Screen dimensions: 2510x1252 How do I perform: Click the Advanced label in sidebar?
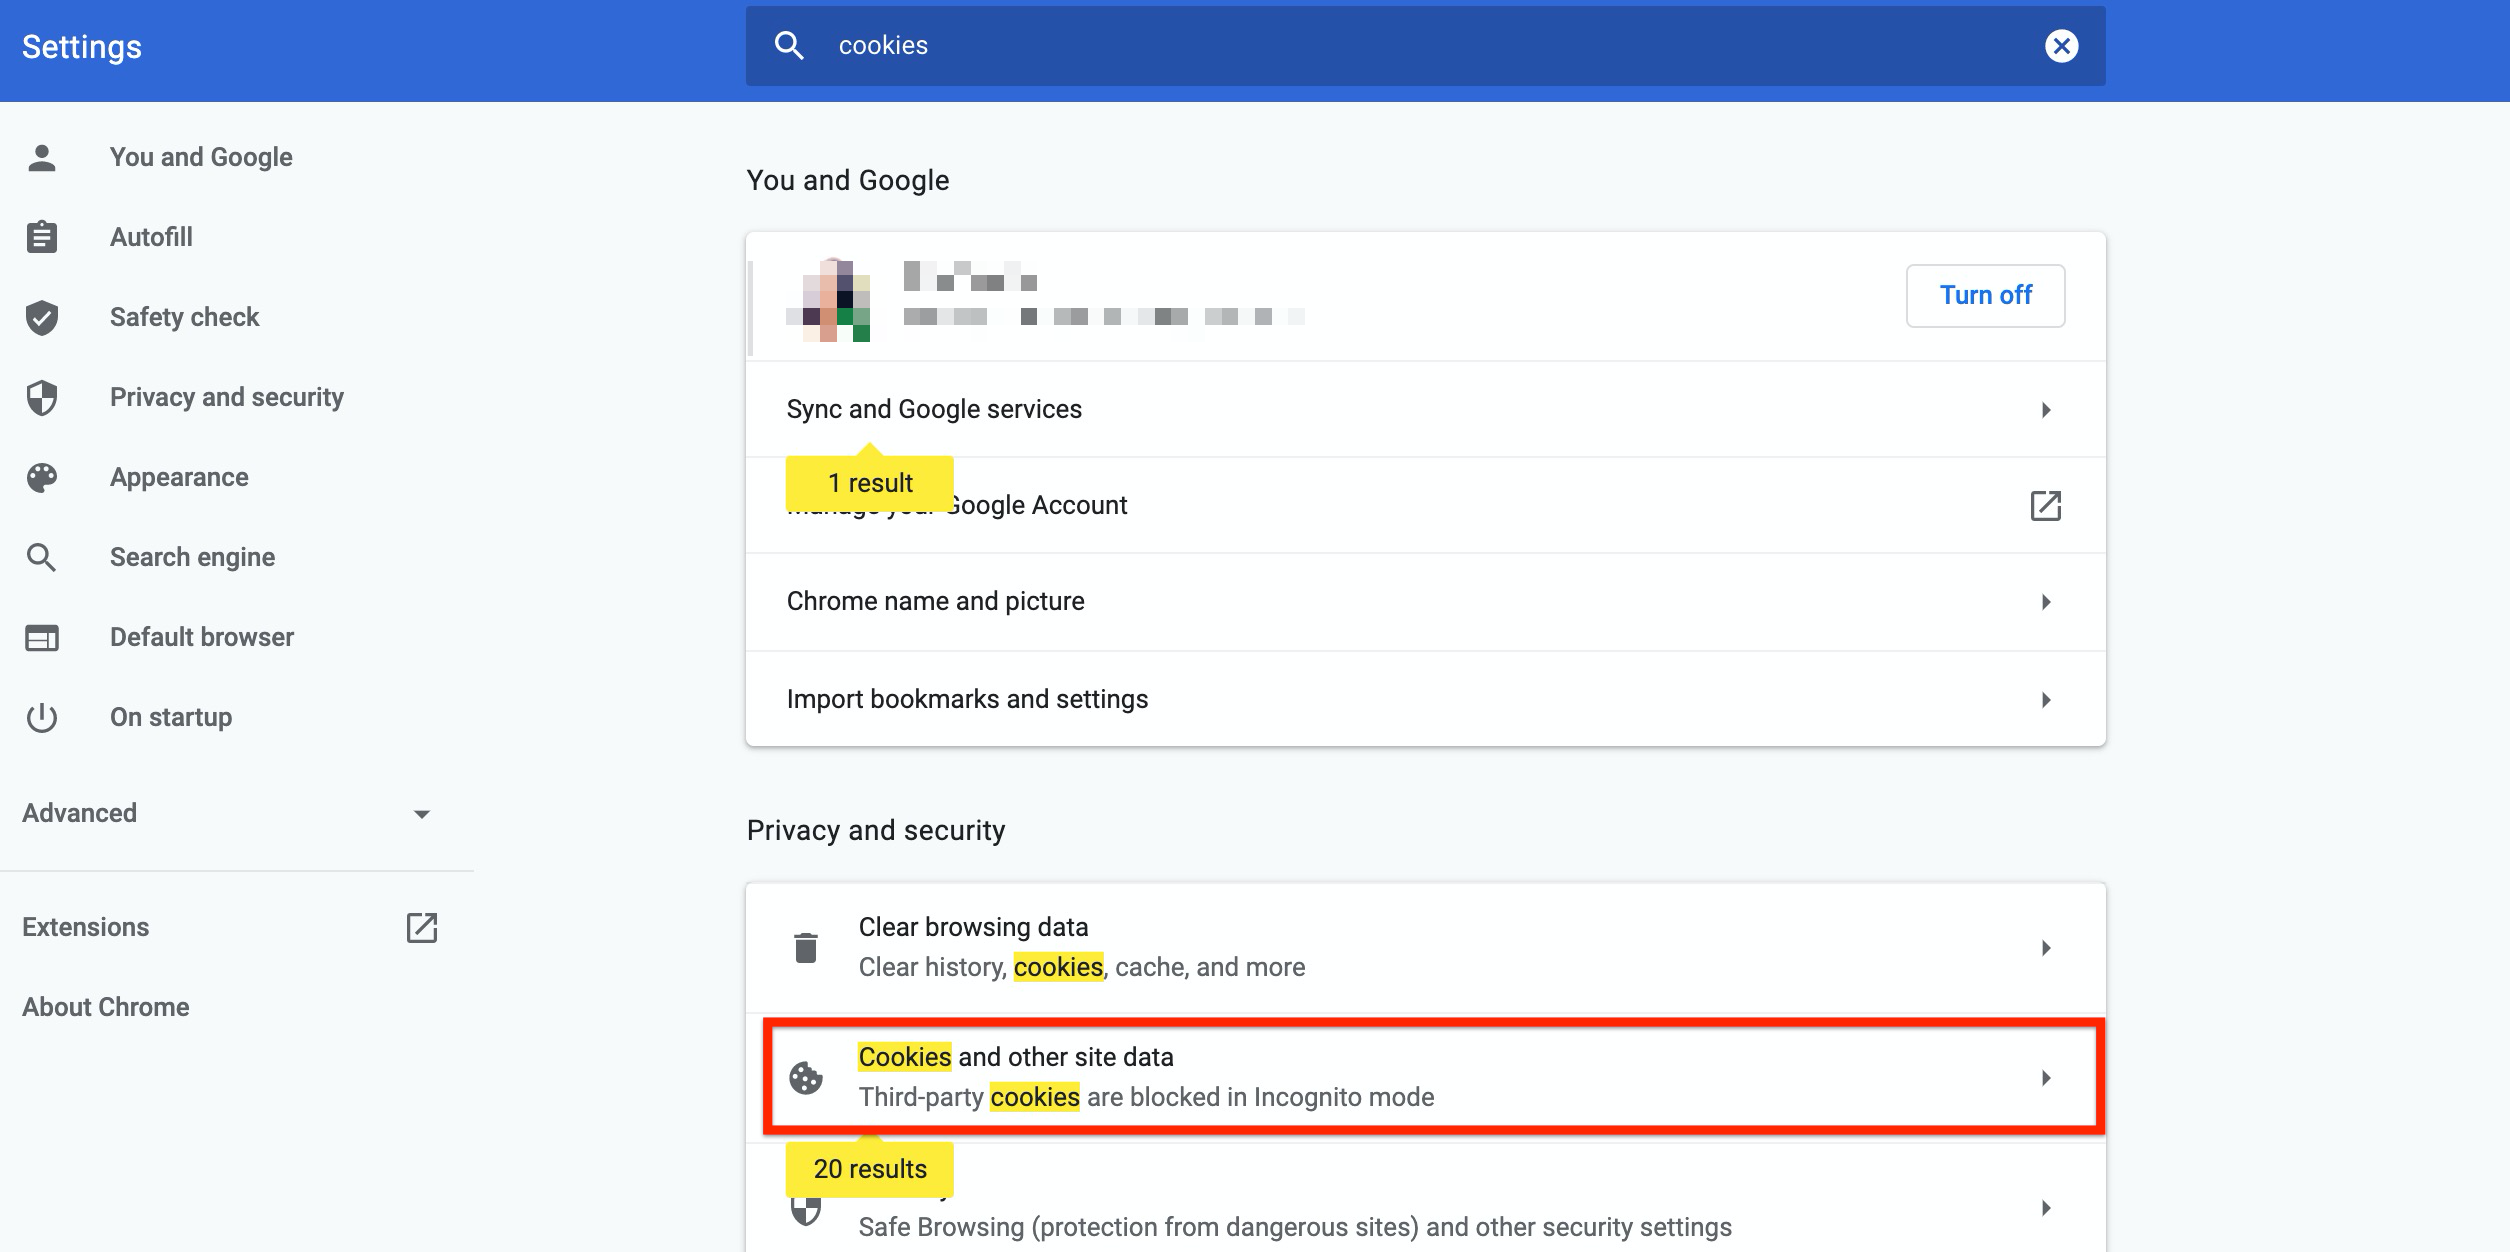(x=79, y=813)
